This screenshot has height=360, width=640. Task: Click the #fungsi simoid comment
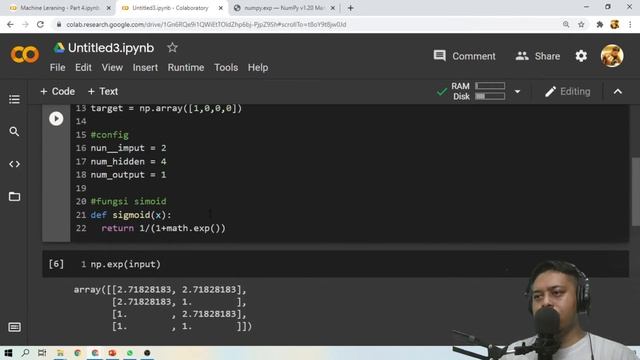click(129, 201)
